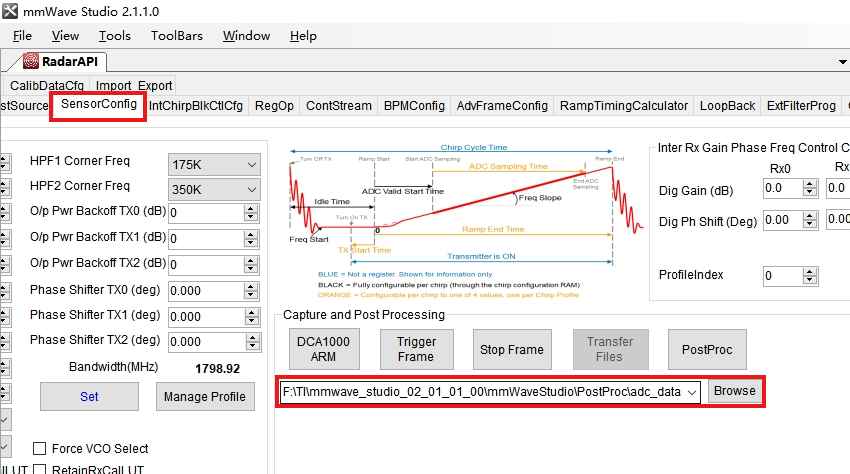The width and height of the screenshot is (850, 474).
Task: Open the ToolBars menu
Action: point(177,36)
